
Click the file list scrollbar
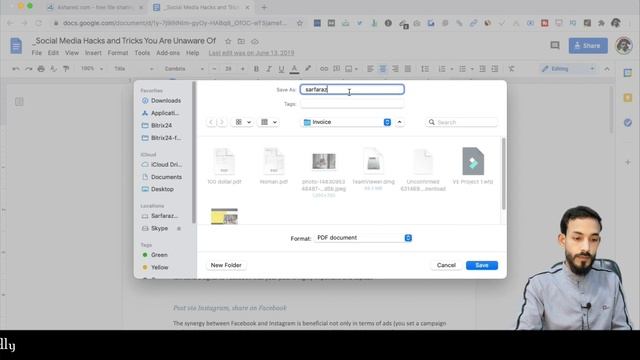(503, 173)
